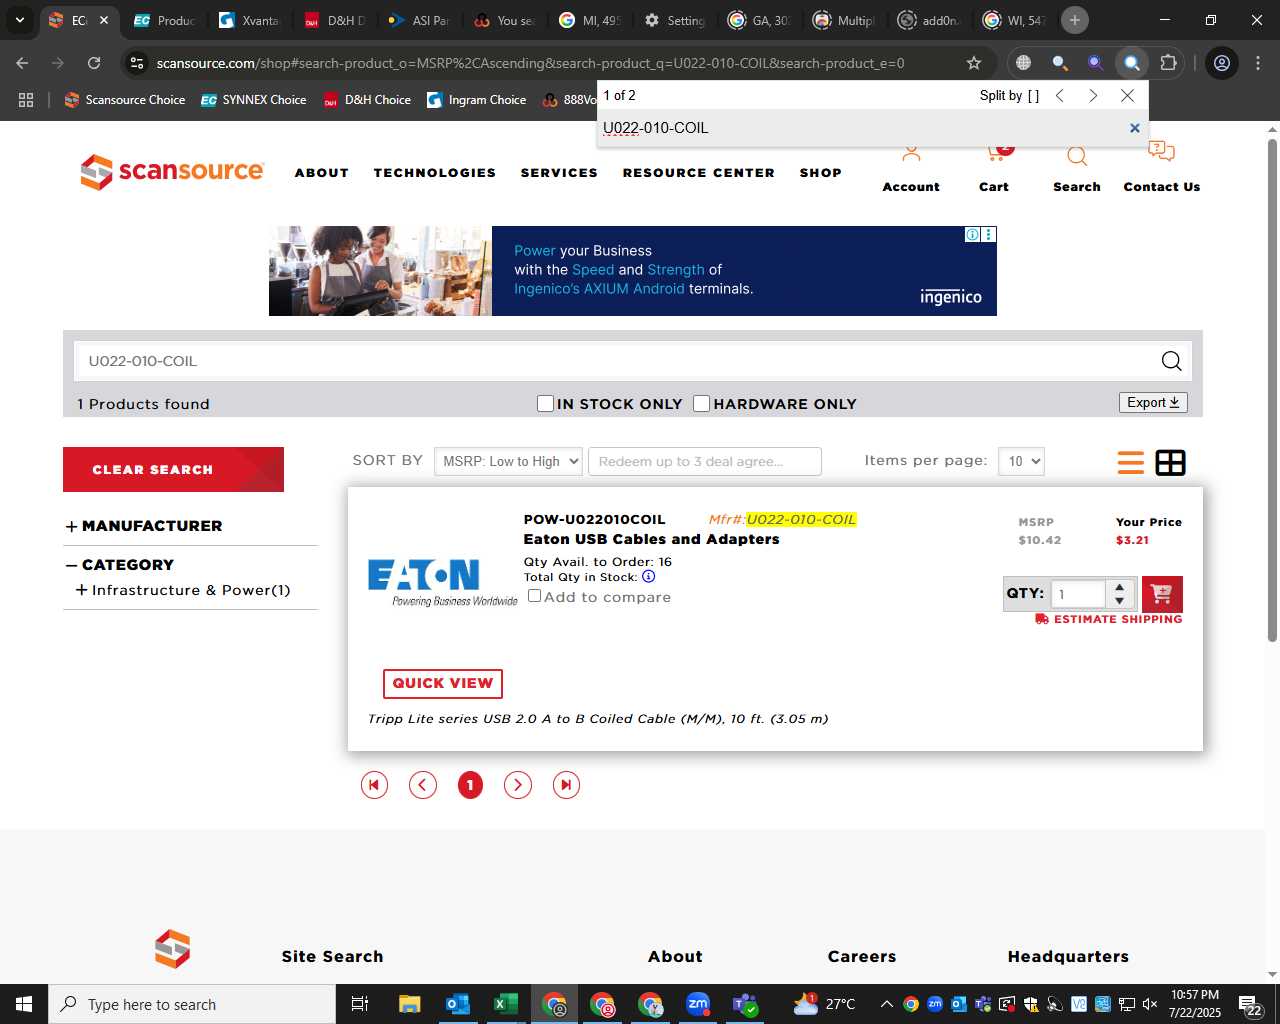Click the Export button

point(1153,402)
